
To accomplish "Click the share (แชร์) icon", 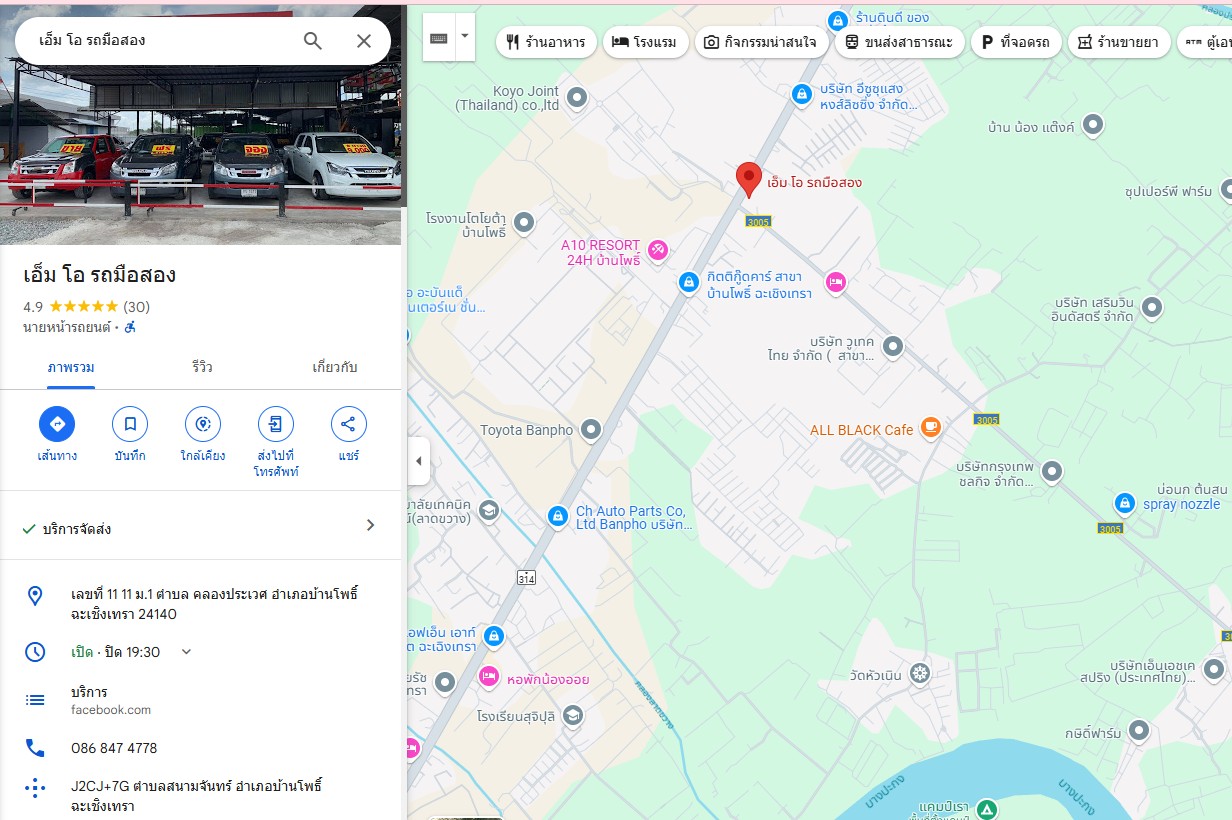I will (348, 424).
